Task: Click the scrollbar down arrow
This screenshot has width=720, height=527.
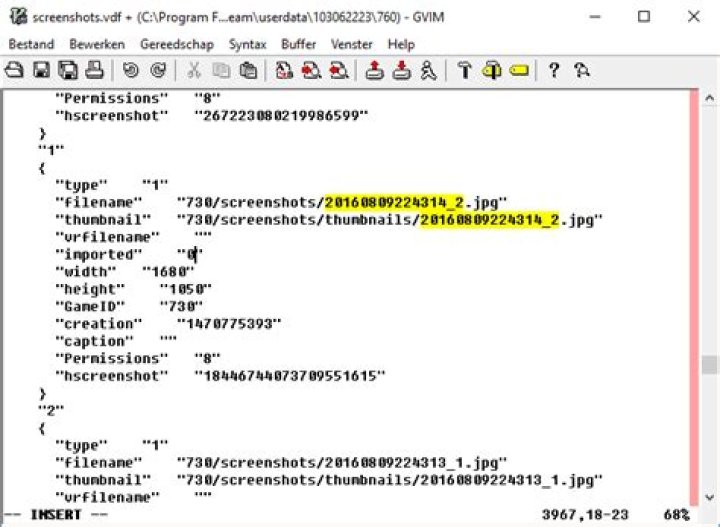Action: [709, 498]
